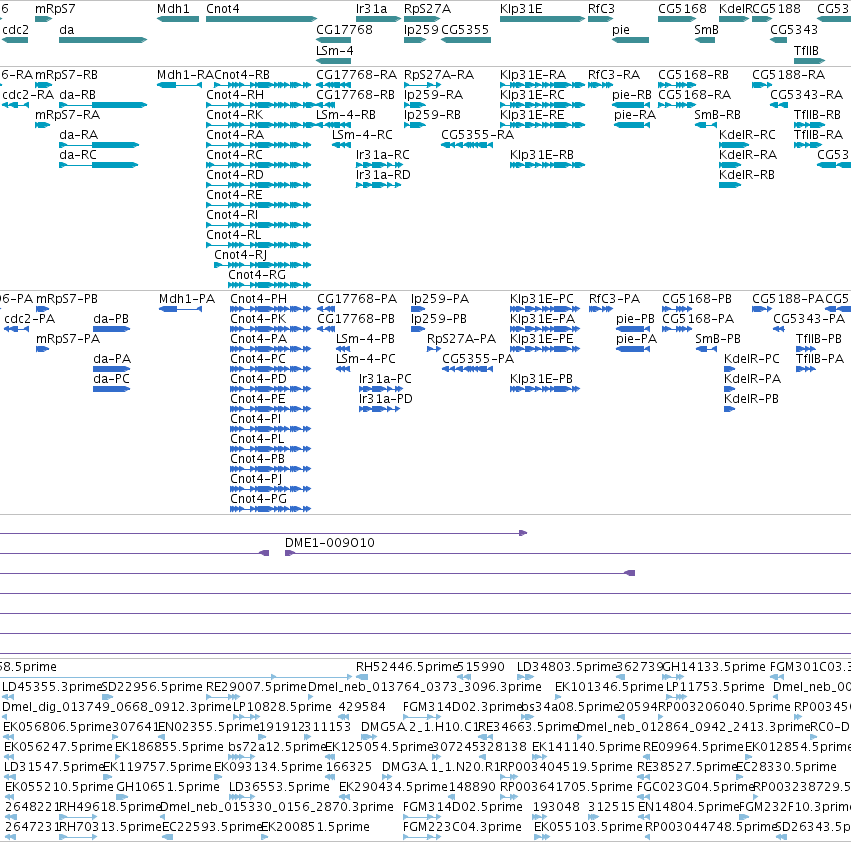Click transcript Cnot4-RG
Image resolution: width=851 pixels, height=842 pixels.
click(x=257, y=275)
